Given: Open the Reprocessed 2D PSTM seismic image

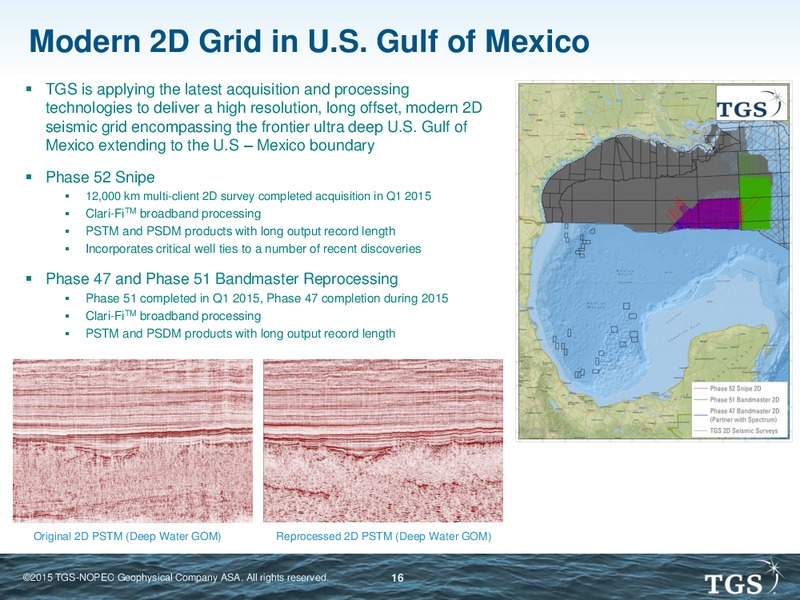Looking at the screenshot, I should tap(383, 441).
